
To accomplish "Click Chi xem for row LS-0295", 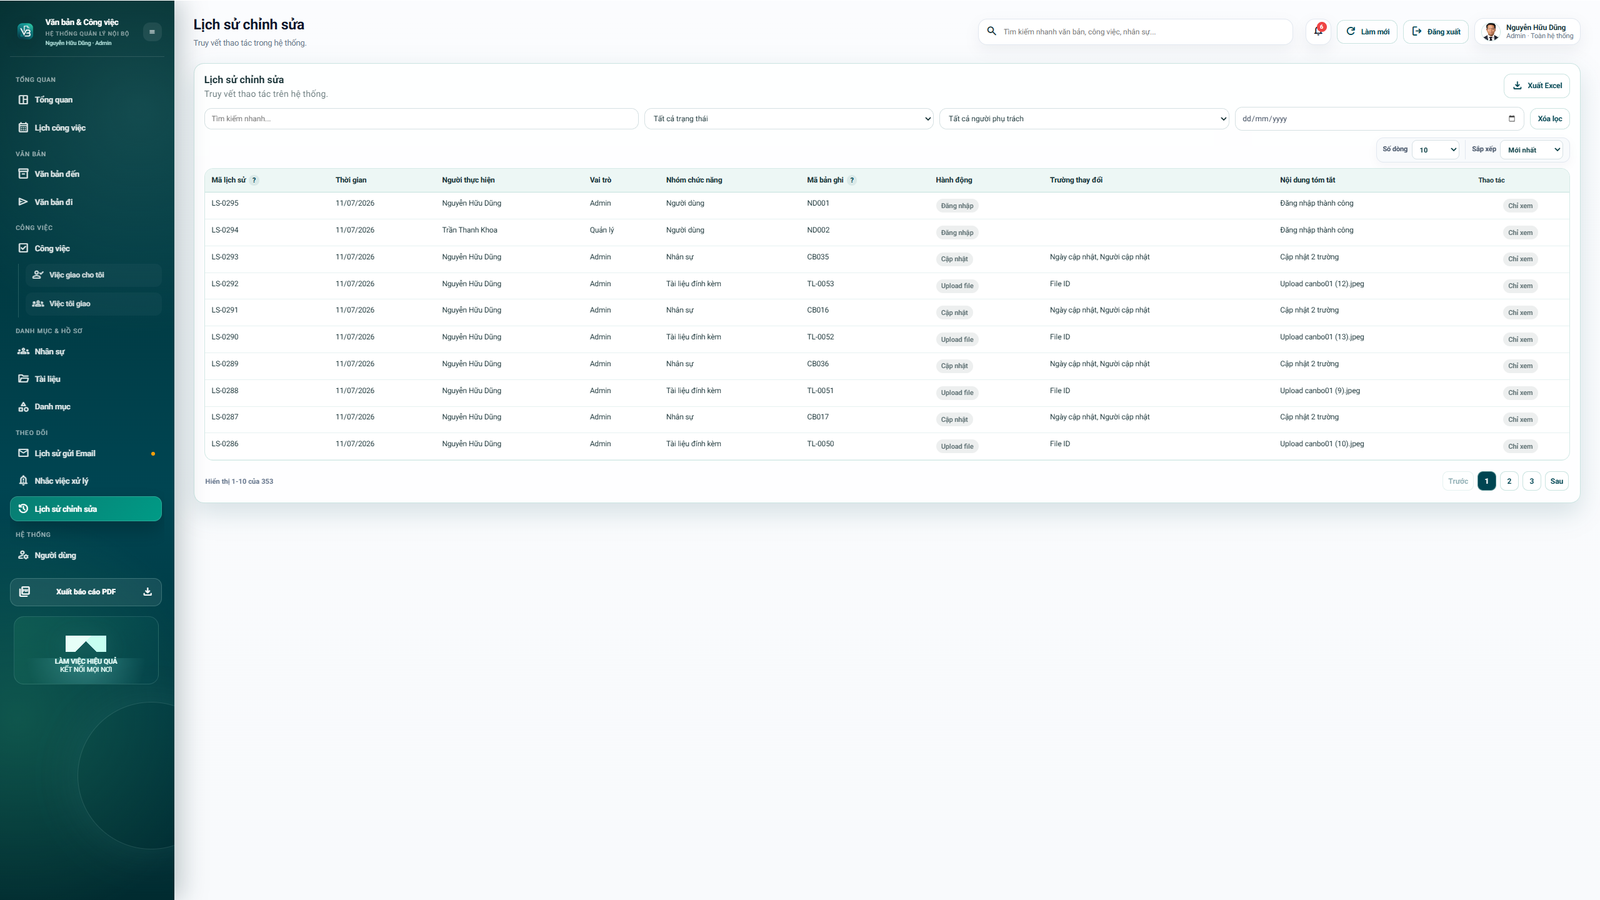I will pyautogui.click(x=1520, y=206).
